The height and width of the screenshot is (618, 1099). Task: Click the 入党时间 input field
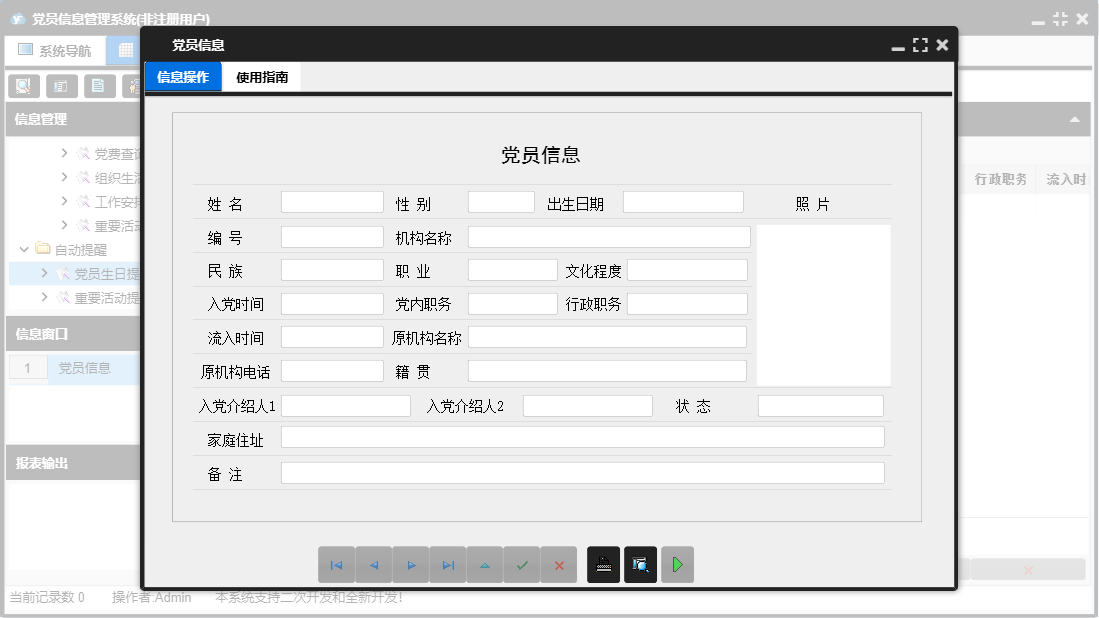point(332,303)
